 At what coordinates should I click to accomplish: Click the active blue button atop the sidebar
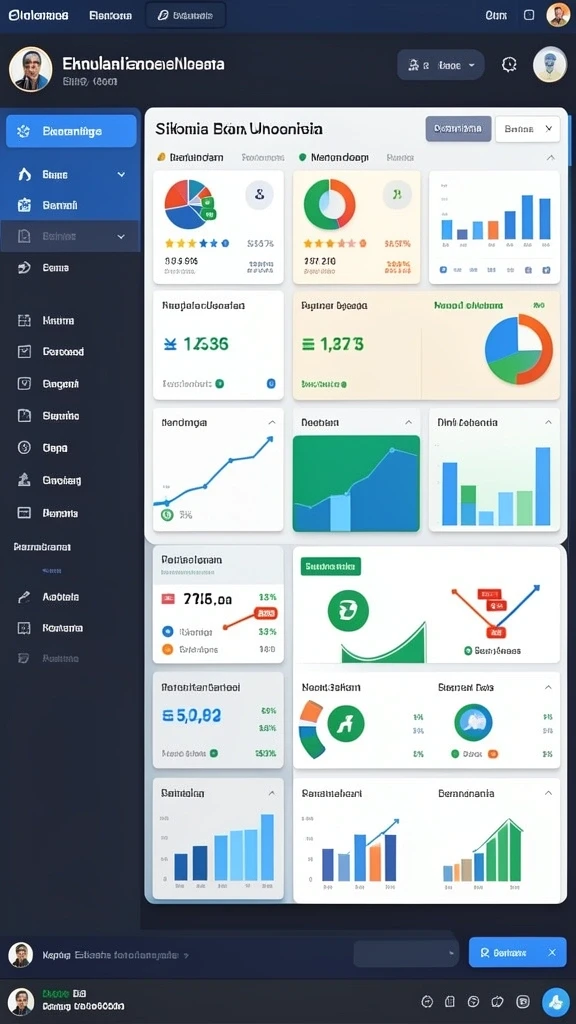pyautogui.click(x=71, y=131)
